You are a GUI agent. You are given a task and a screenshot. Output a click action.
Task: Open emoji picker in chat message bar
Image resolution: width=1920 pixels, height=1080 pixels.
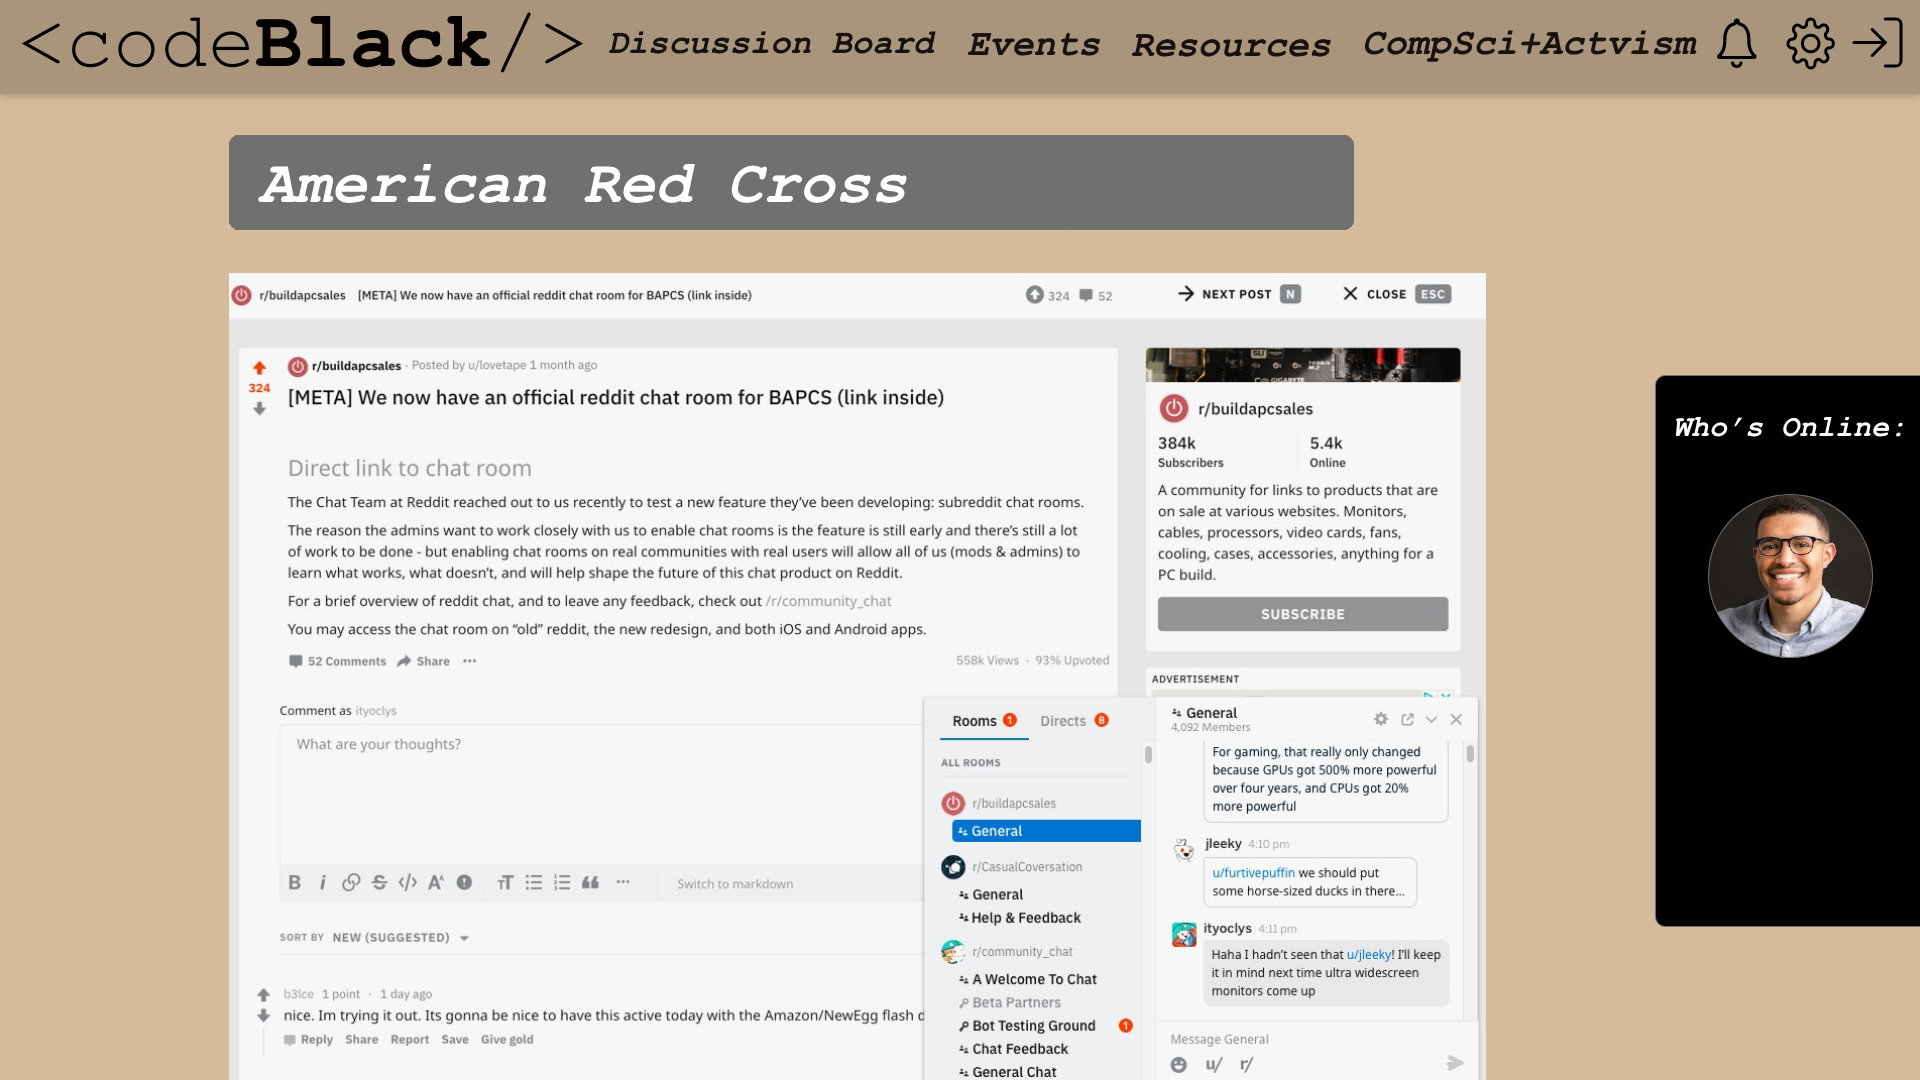(x=1179, y=1065)
